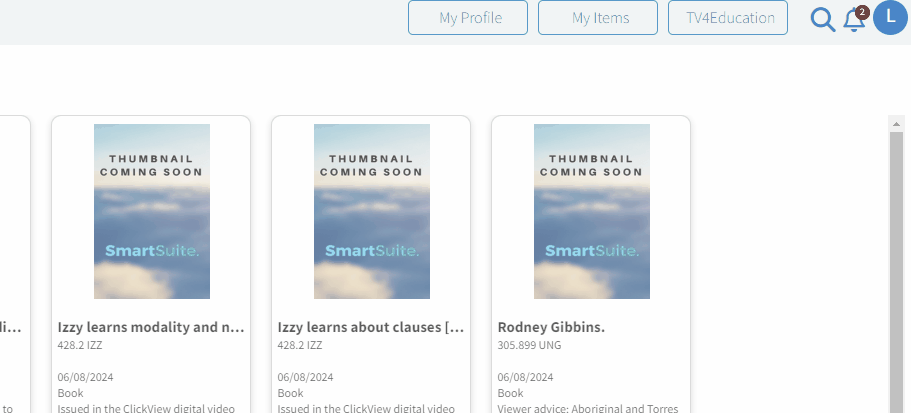Viewport: 911px width, 413px height.
Task: Select date 06/08/2024 on Izzy modality card
Action: click(85, 377)
